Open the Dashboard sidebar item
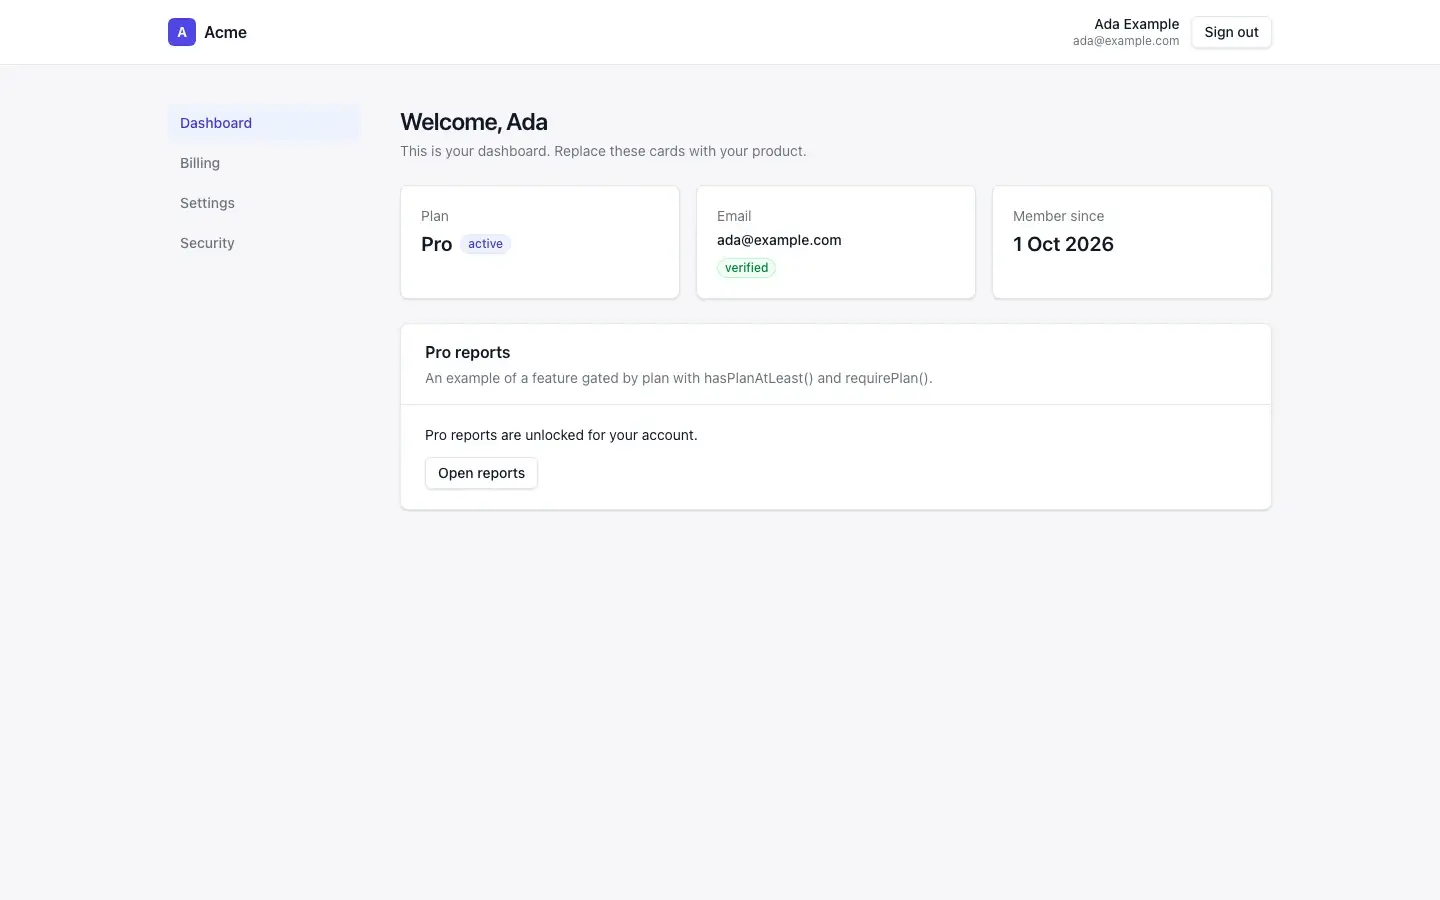The height and width of the screenshot is (900, 1440). [264, 123]
